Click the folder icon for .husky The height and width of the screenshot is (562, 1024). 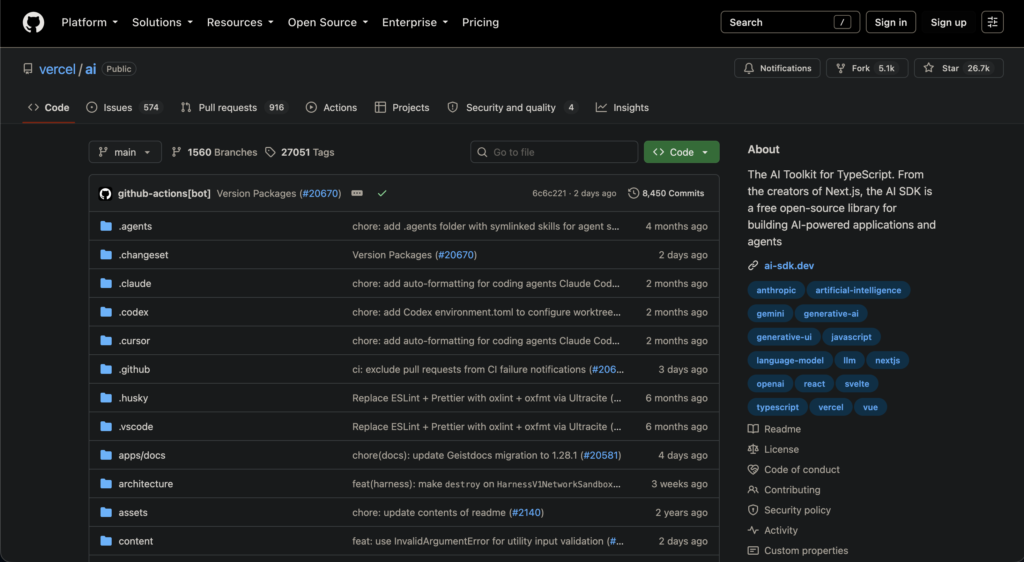[x=106, y=398]
